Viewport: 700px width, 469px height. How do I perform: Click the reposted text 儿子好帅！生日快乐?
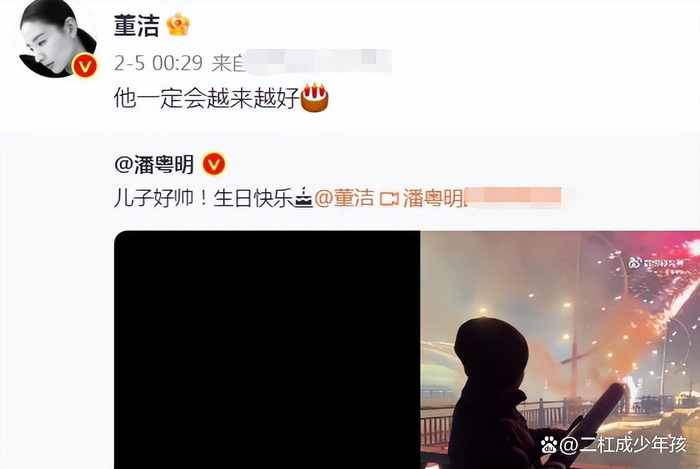(204, 198)
